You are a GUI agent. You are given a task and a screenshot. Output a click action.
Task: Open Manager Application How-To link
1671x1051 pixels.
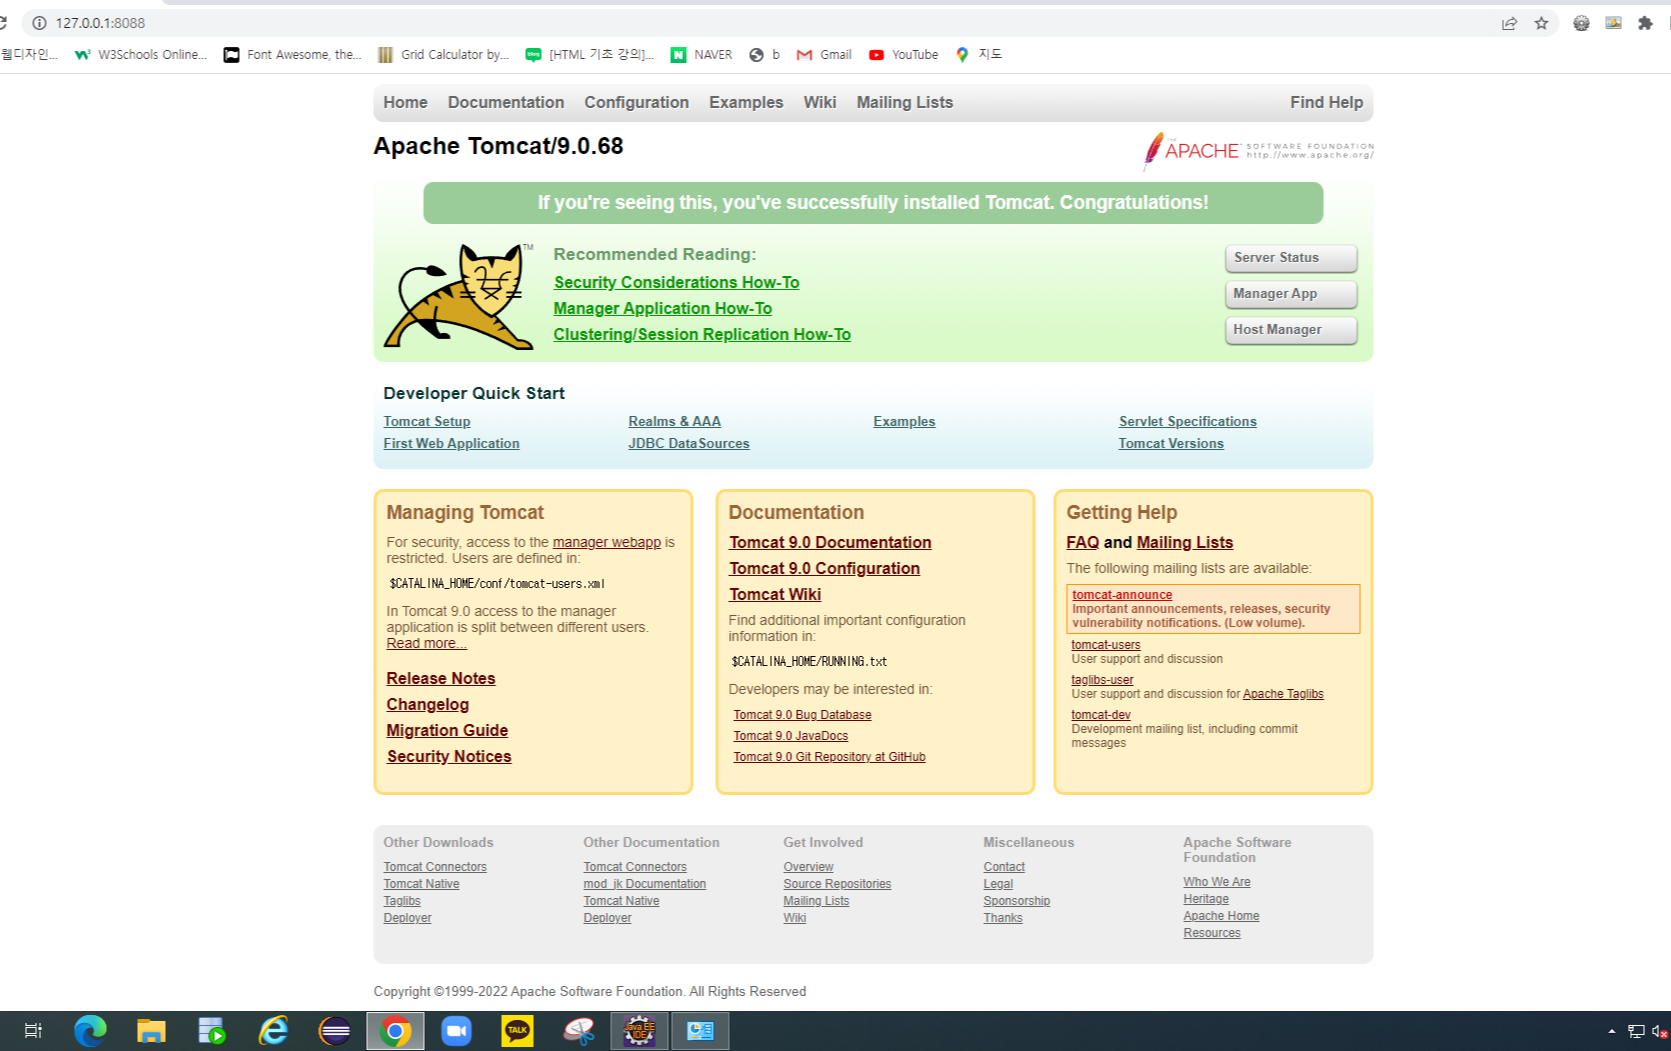coord(663,309)
